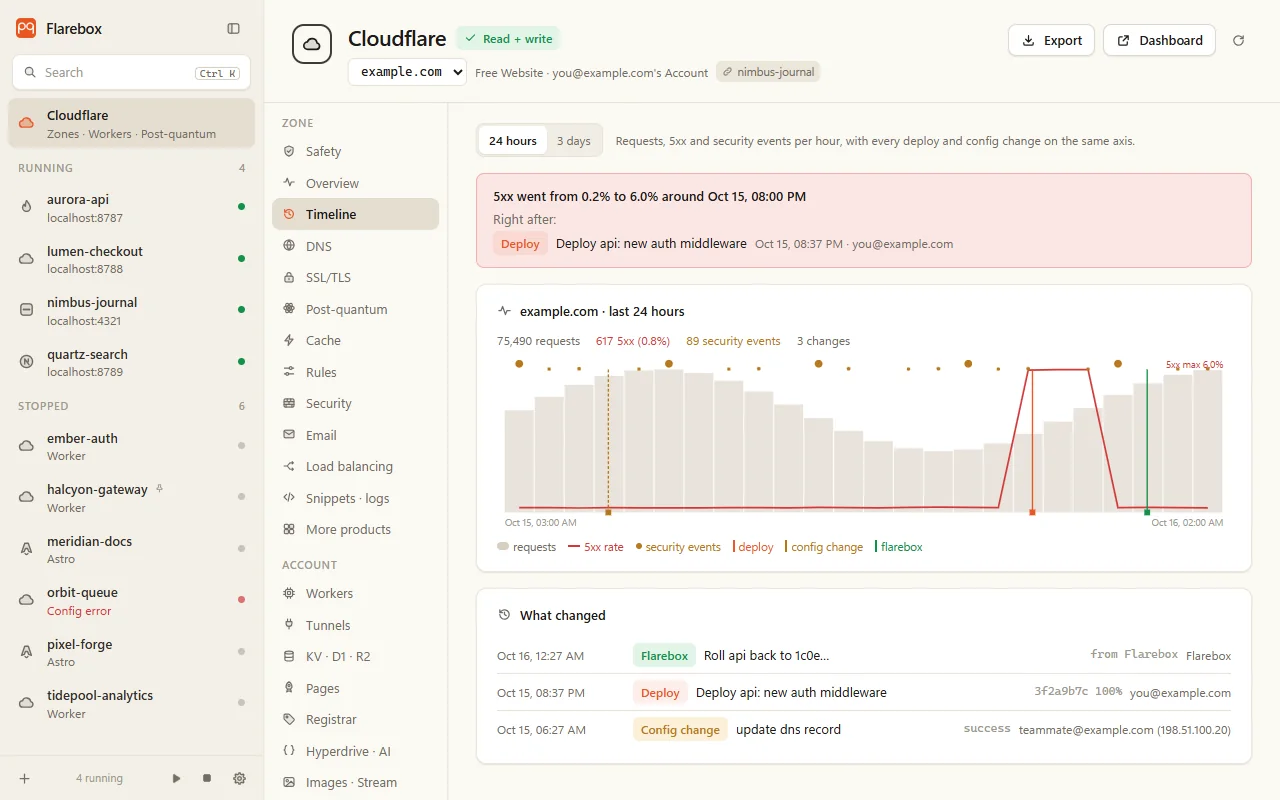This screenshot has height=800, width=1280.
Task: Click the Read + write permission badge
Action: click(508, 39)
